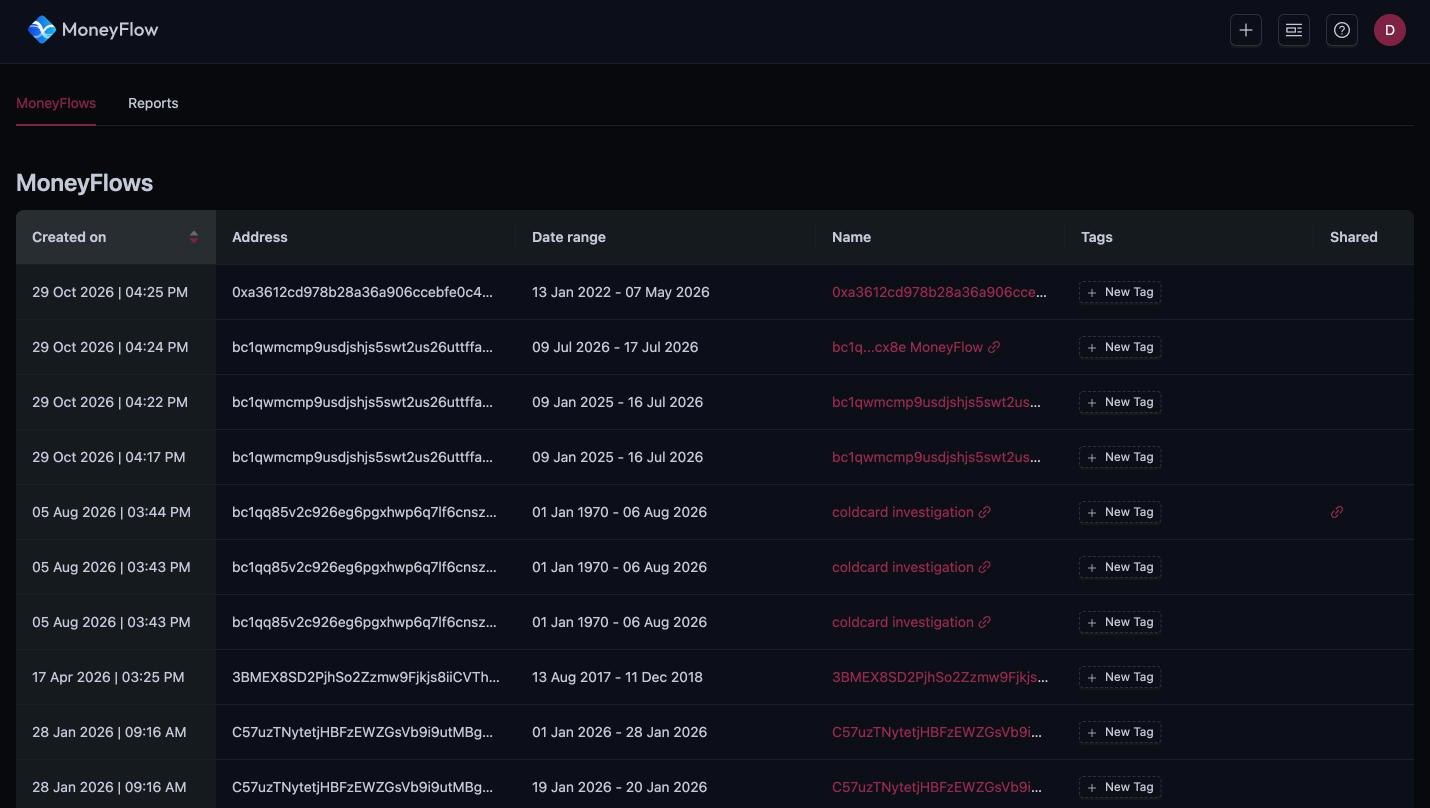Add a New Tag in the 04:17 PM row
The image size is (1430, 808).
pyautogui.click(x=1120, y=457)
